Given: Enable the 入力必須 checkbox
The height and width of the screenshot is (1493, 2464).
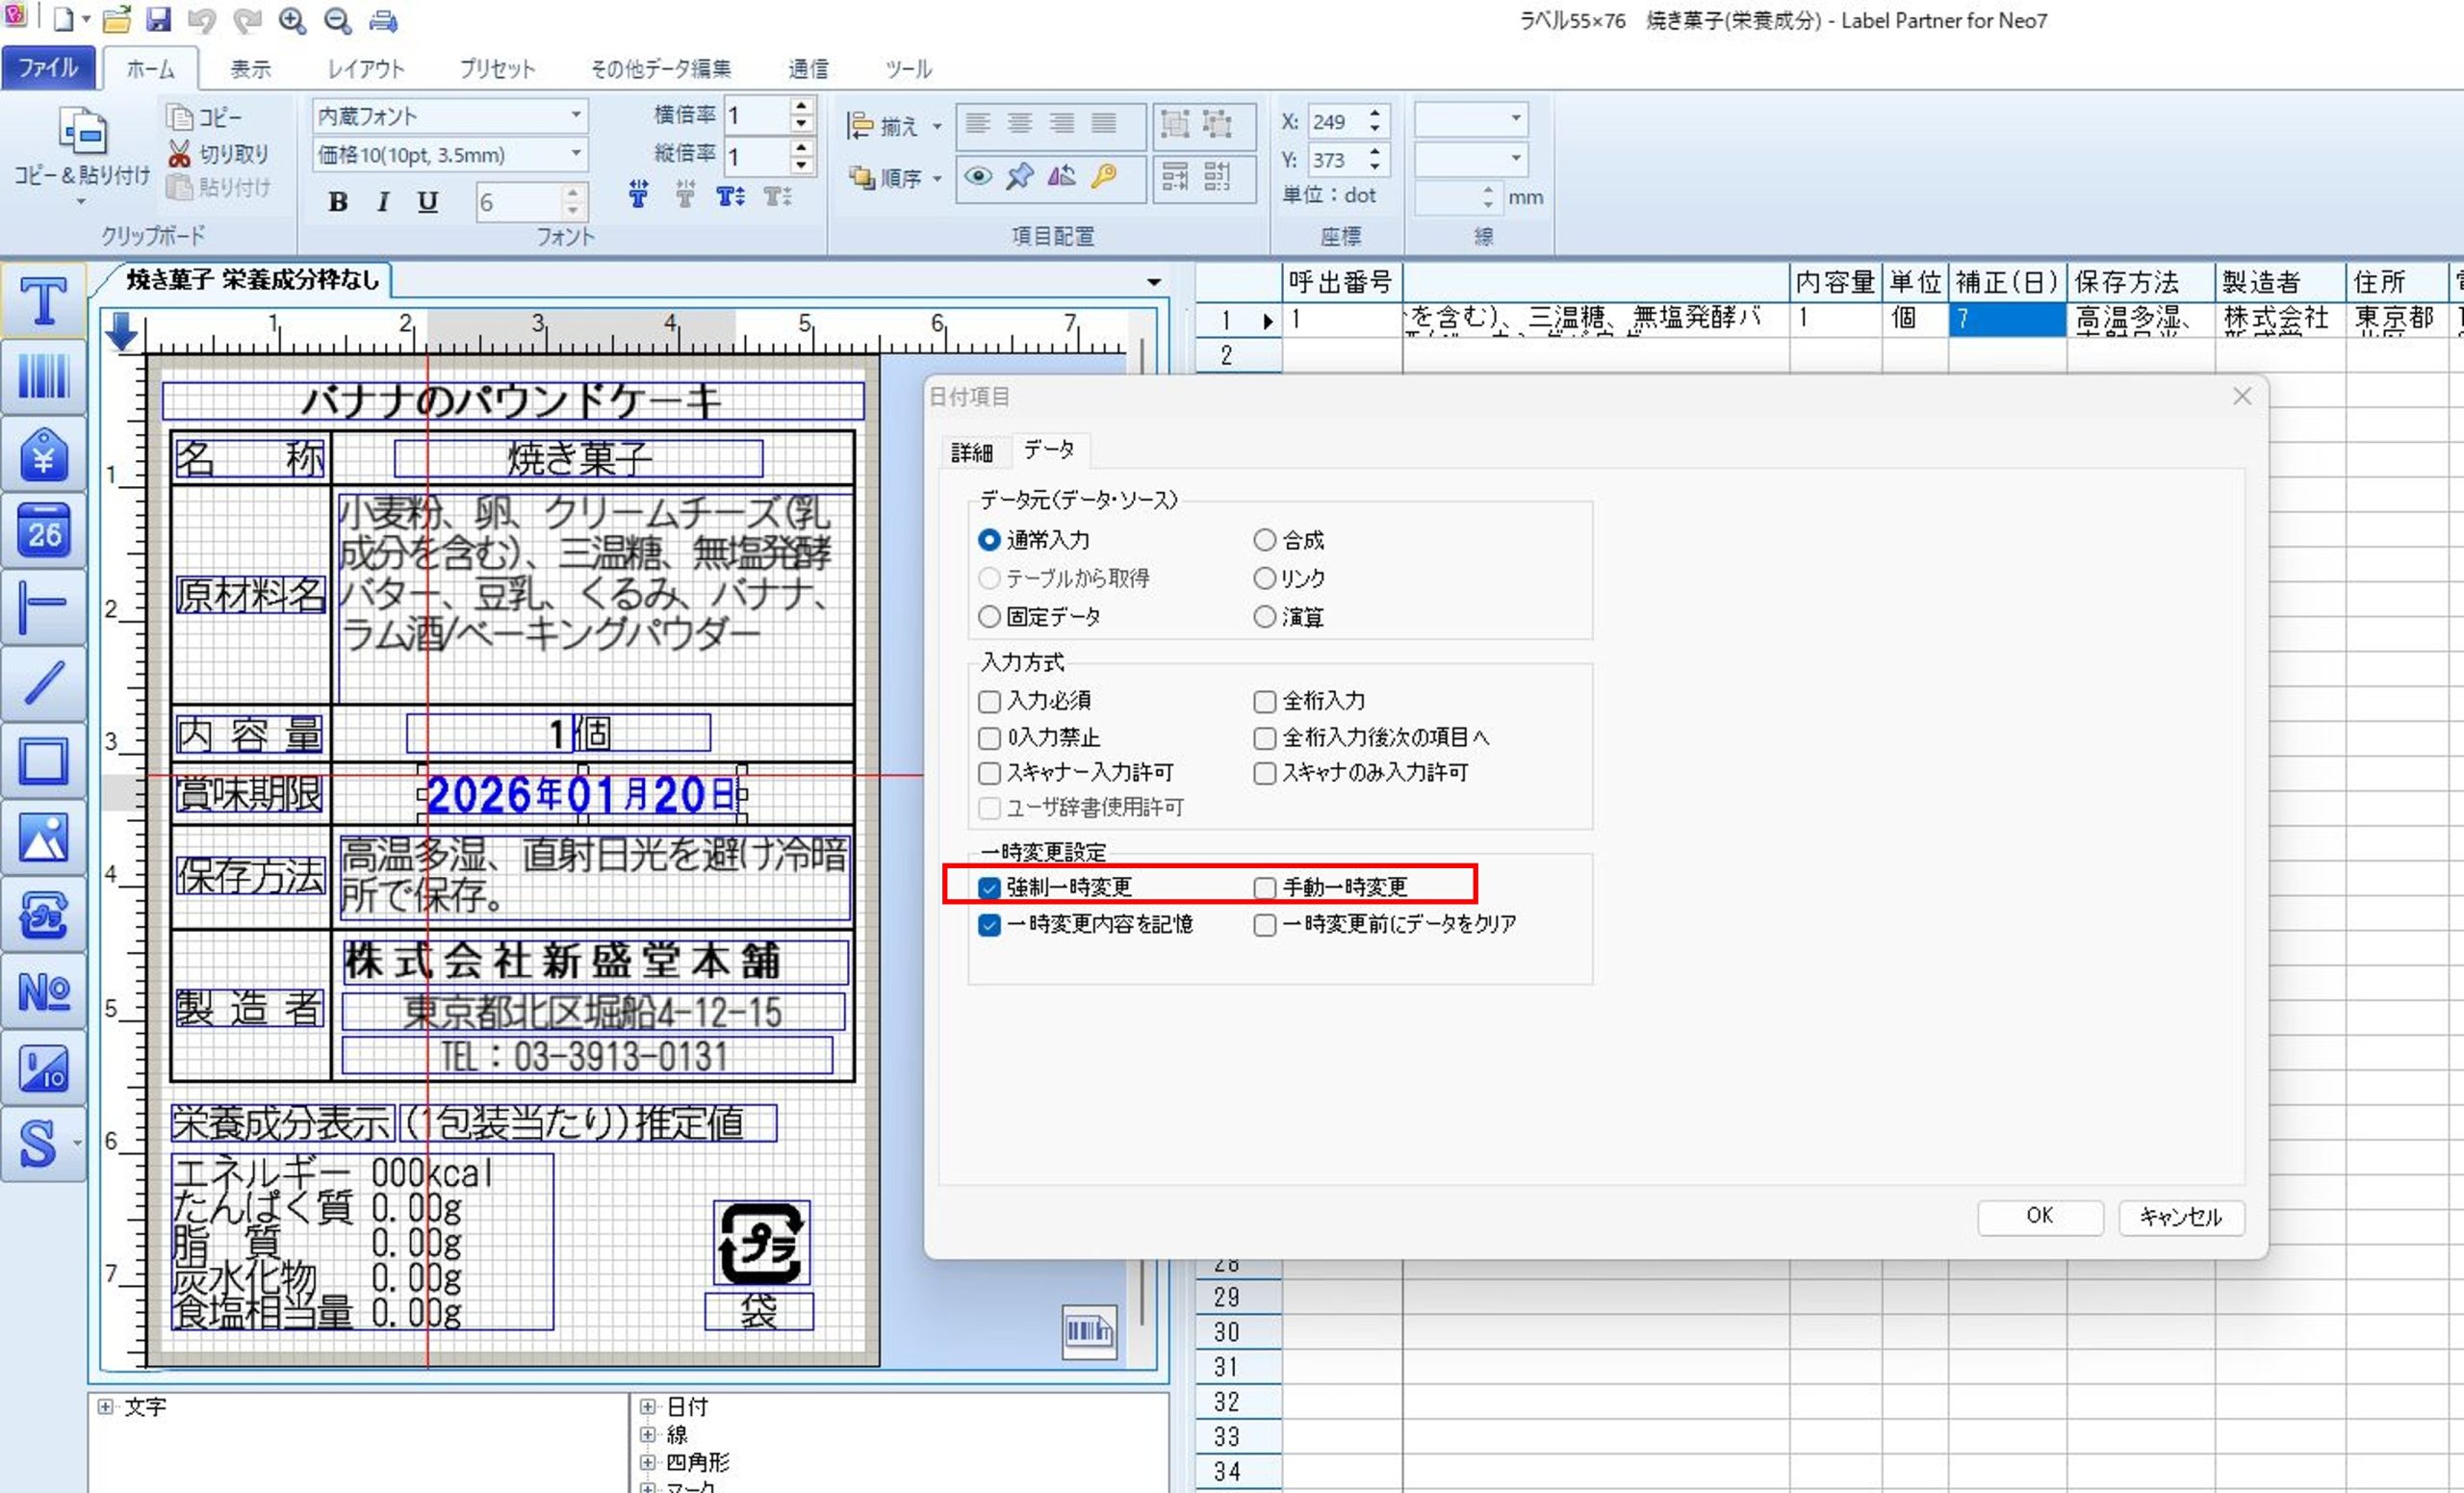Looking at the screenshot, I should pos(989,701).
